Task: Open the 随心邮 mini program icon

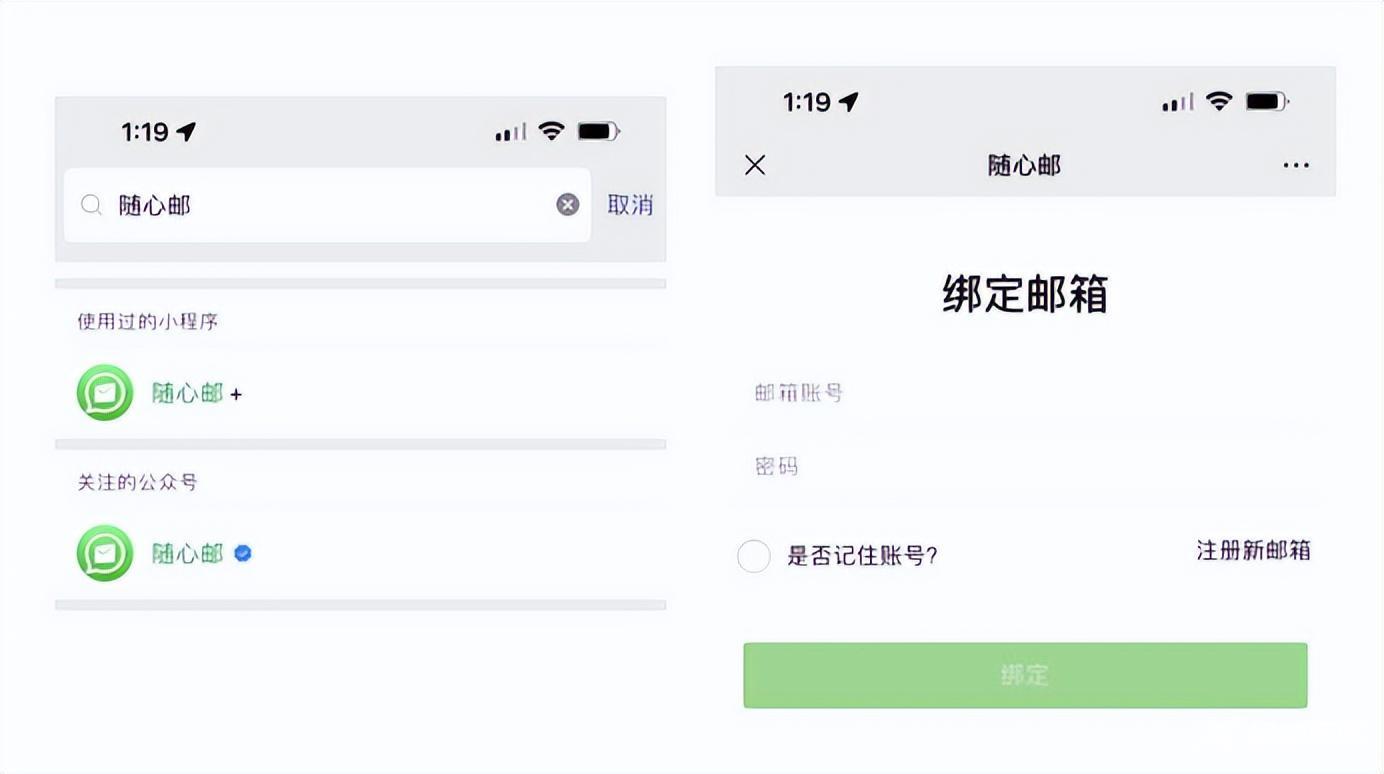Action: 105,392
